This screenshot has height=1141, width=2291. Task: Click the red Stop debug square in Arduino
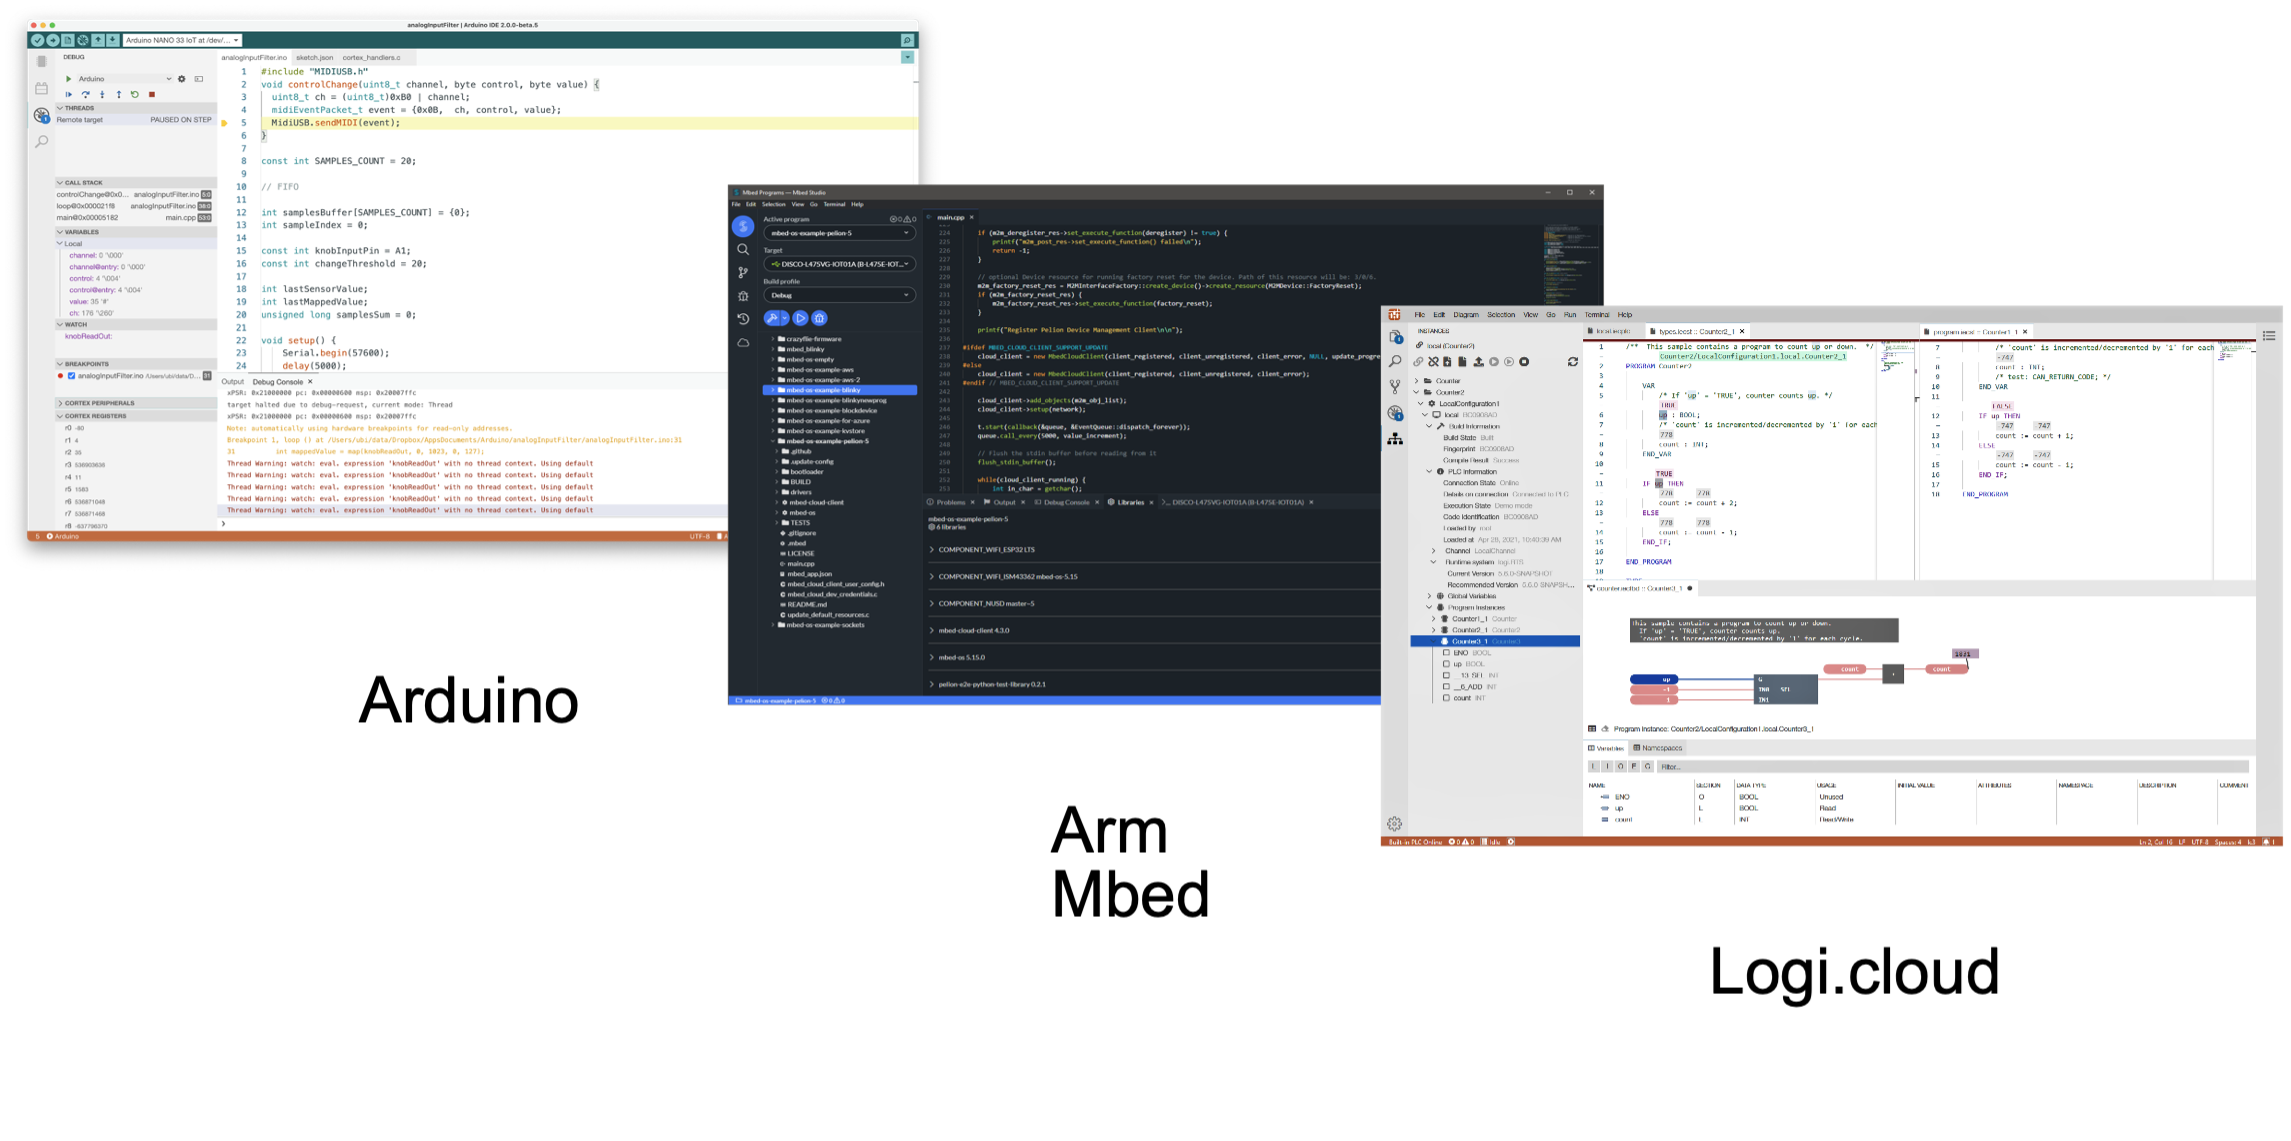[x=152, y=95]
